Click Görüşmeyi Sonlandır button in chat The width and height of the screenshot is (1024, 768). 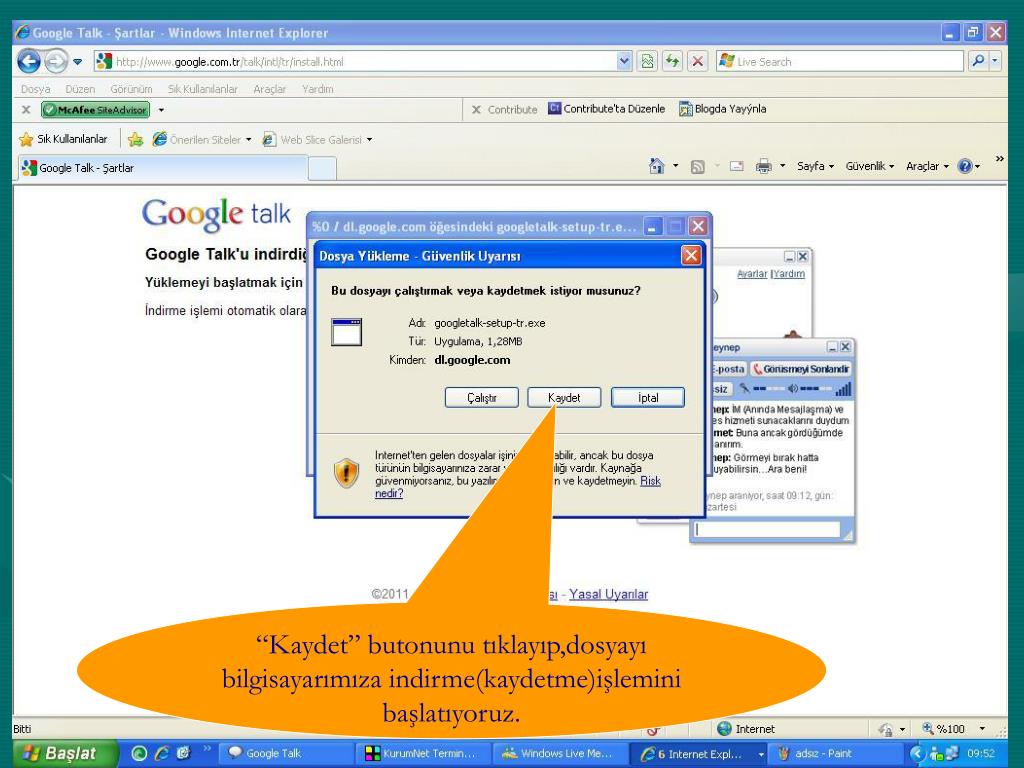801,369
